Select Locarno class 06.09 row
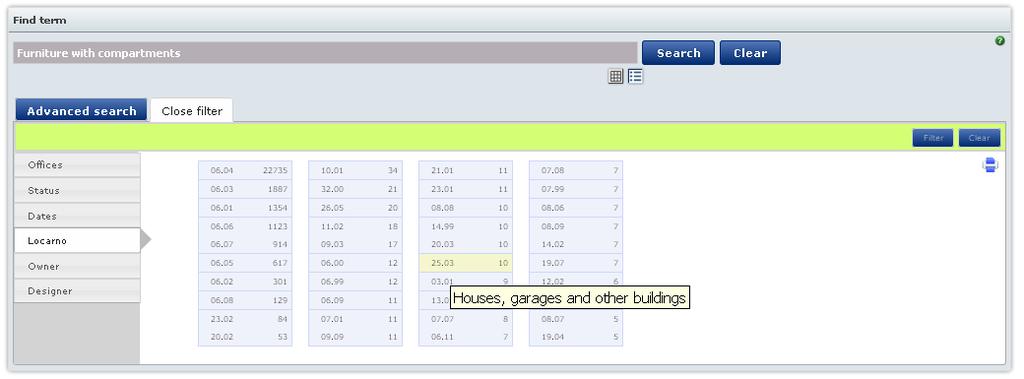1024x379 pixels. tap(355, 300)
